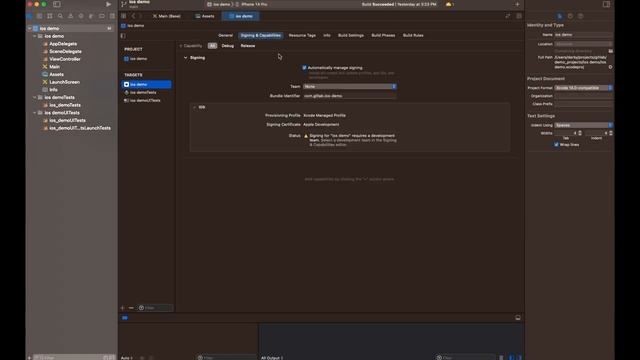Click the remove target minus button
640x360 pixels.
131,308
